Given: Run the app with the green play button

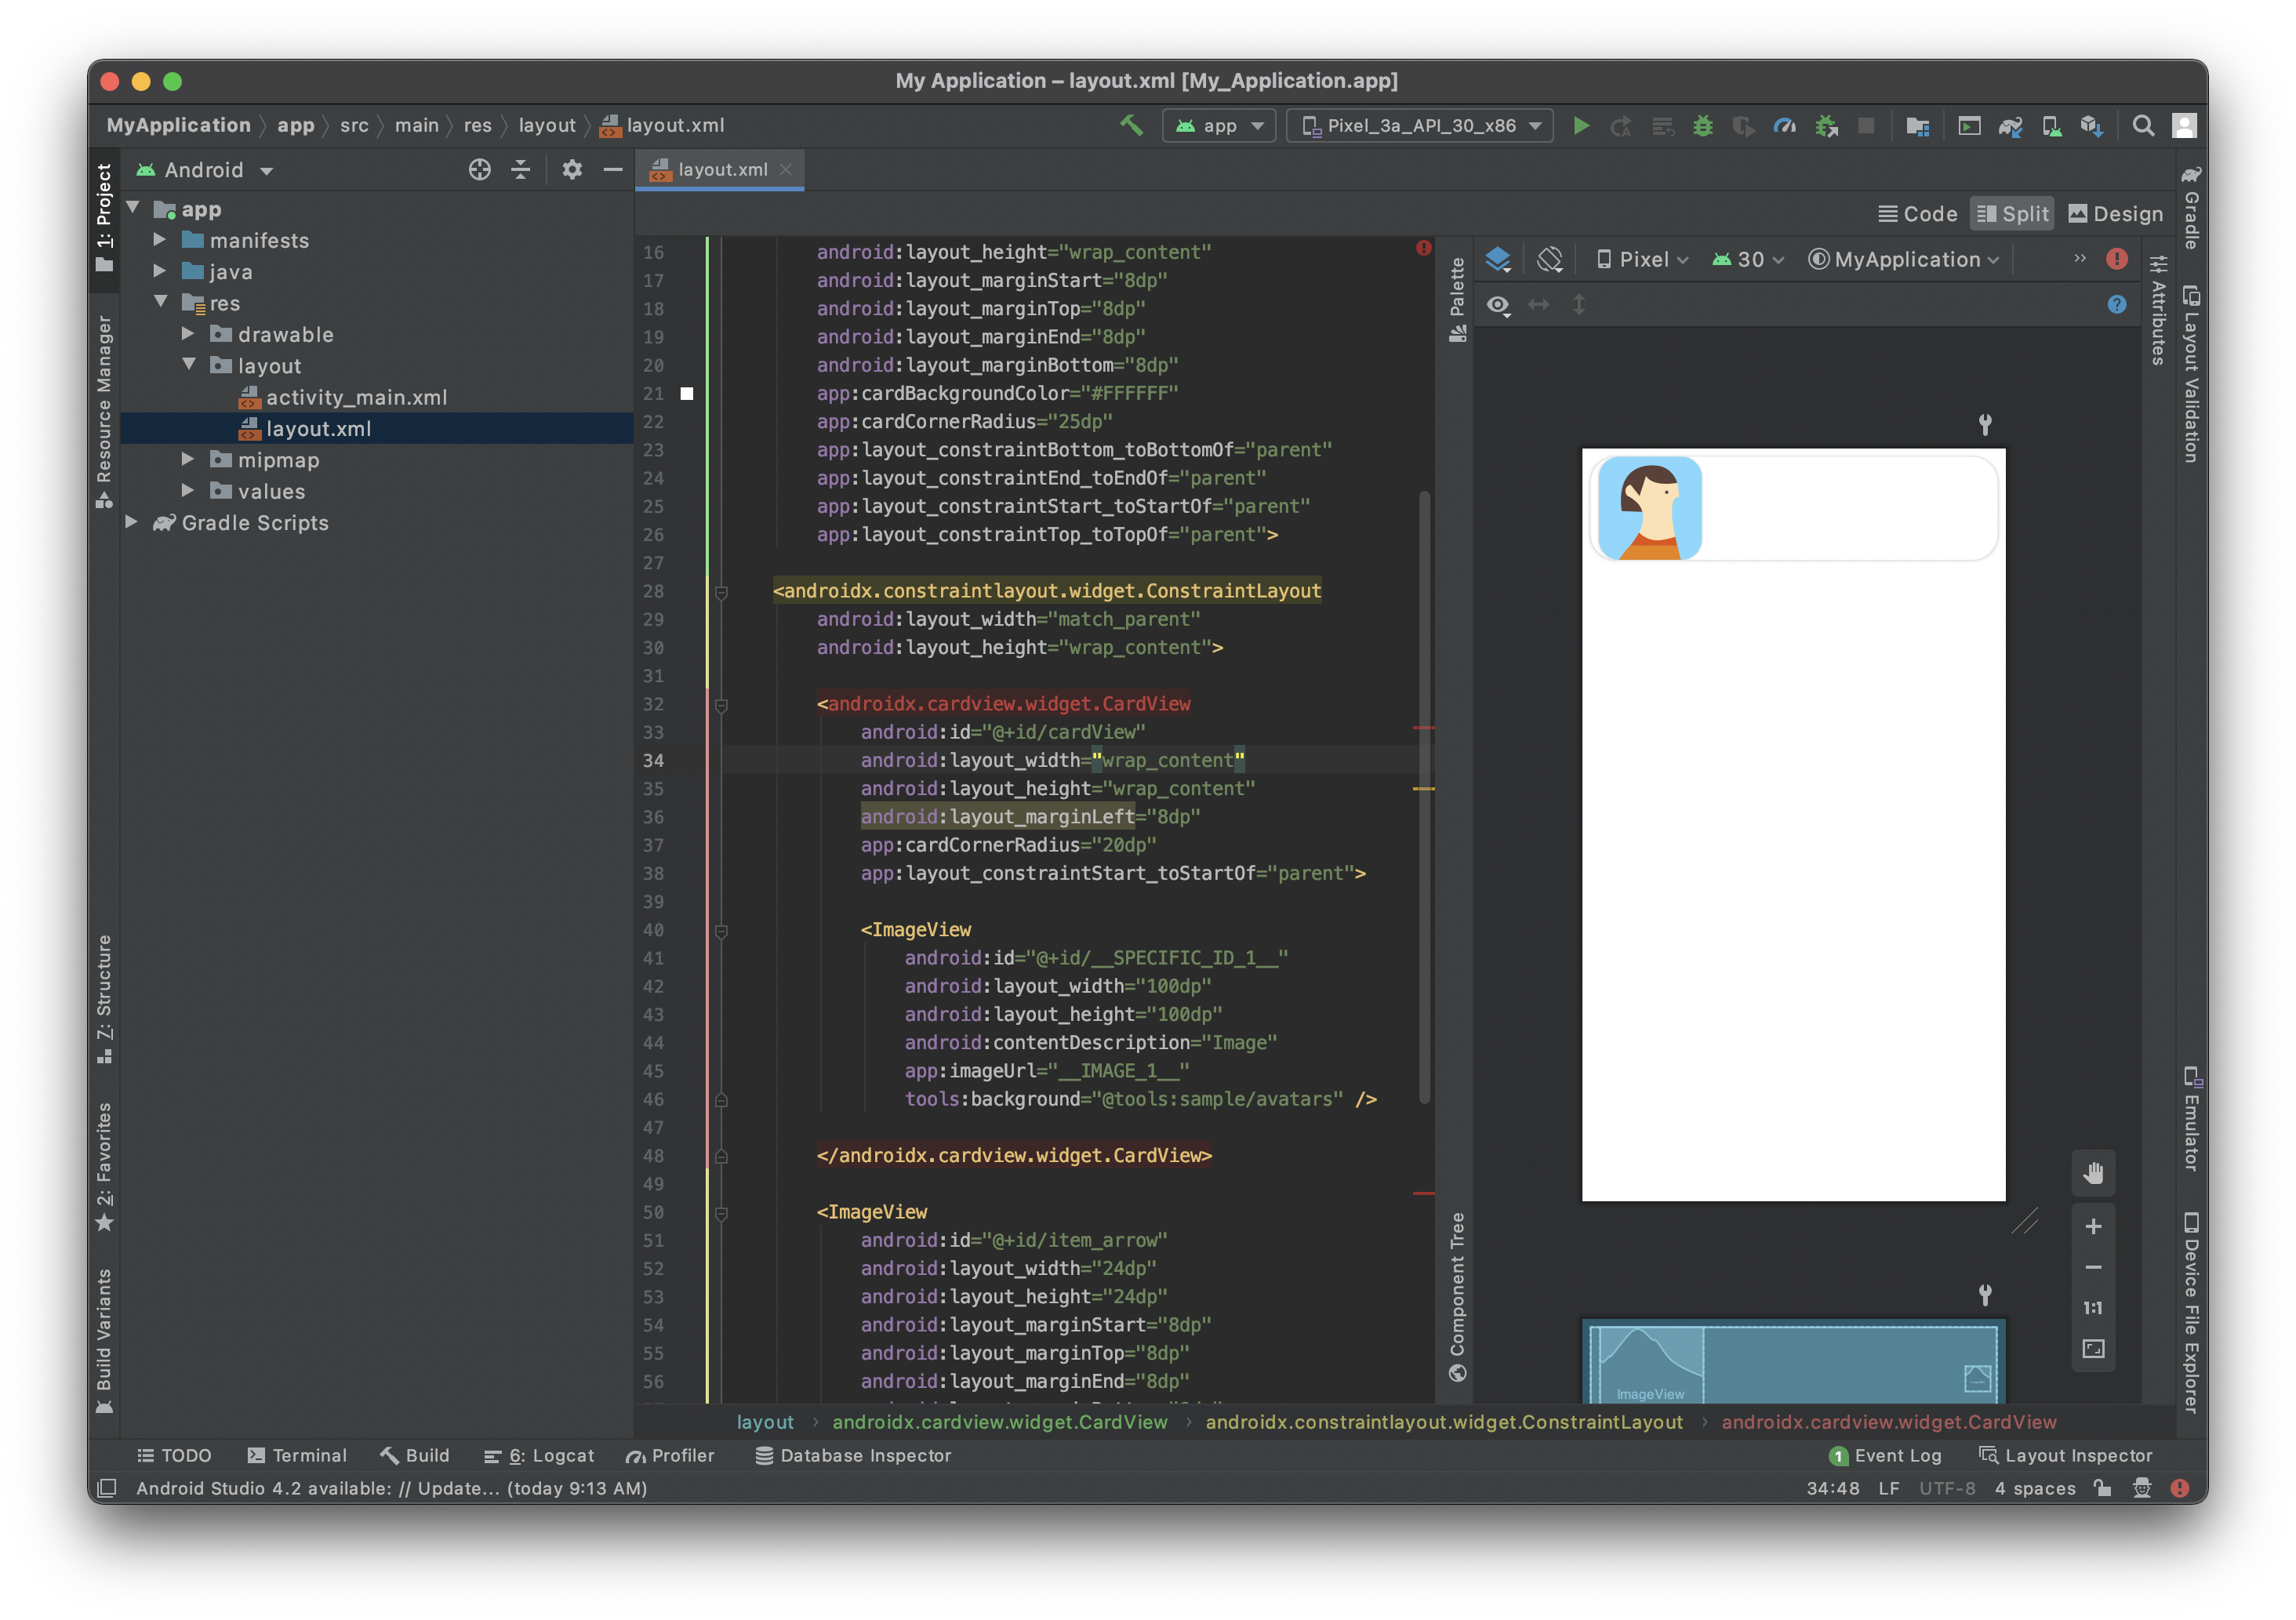Looking at the screenshot, I should [1581, 125].
